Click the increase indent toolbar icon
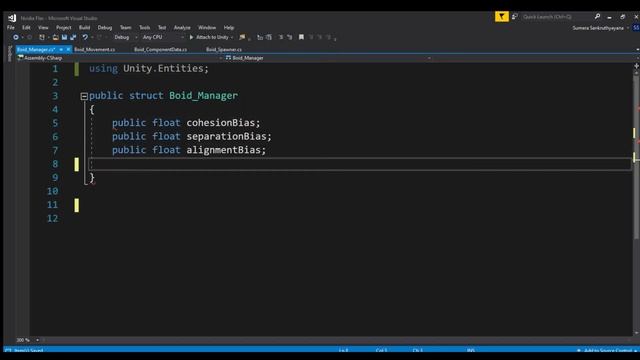This screenshot has height=360, width=640. (269, 37)
